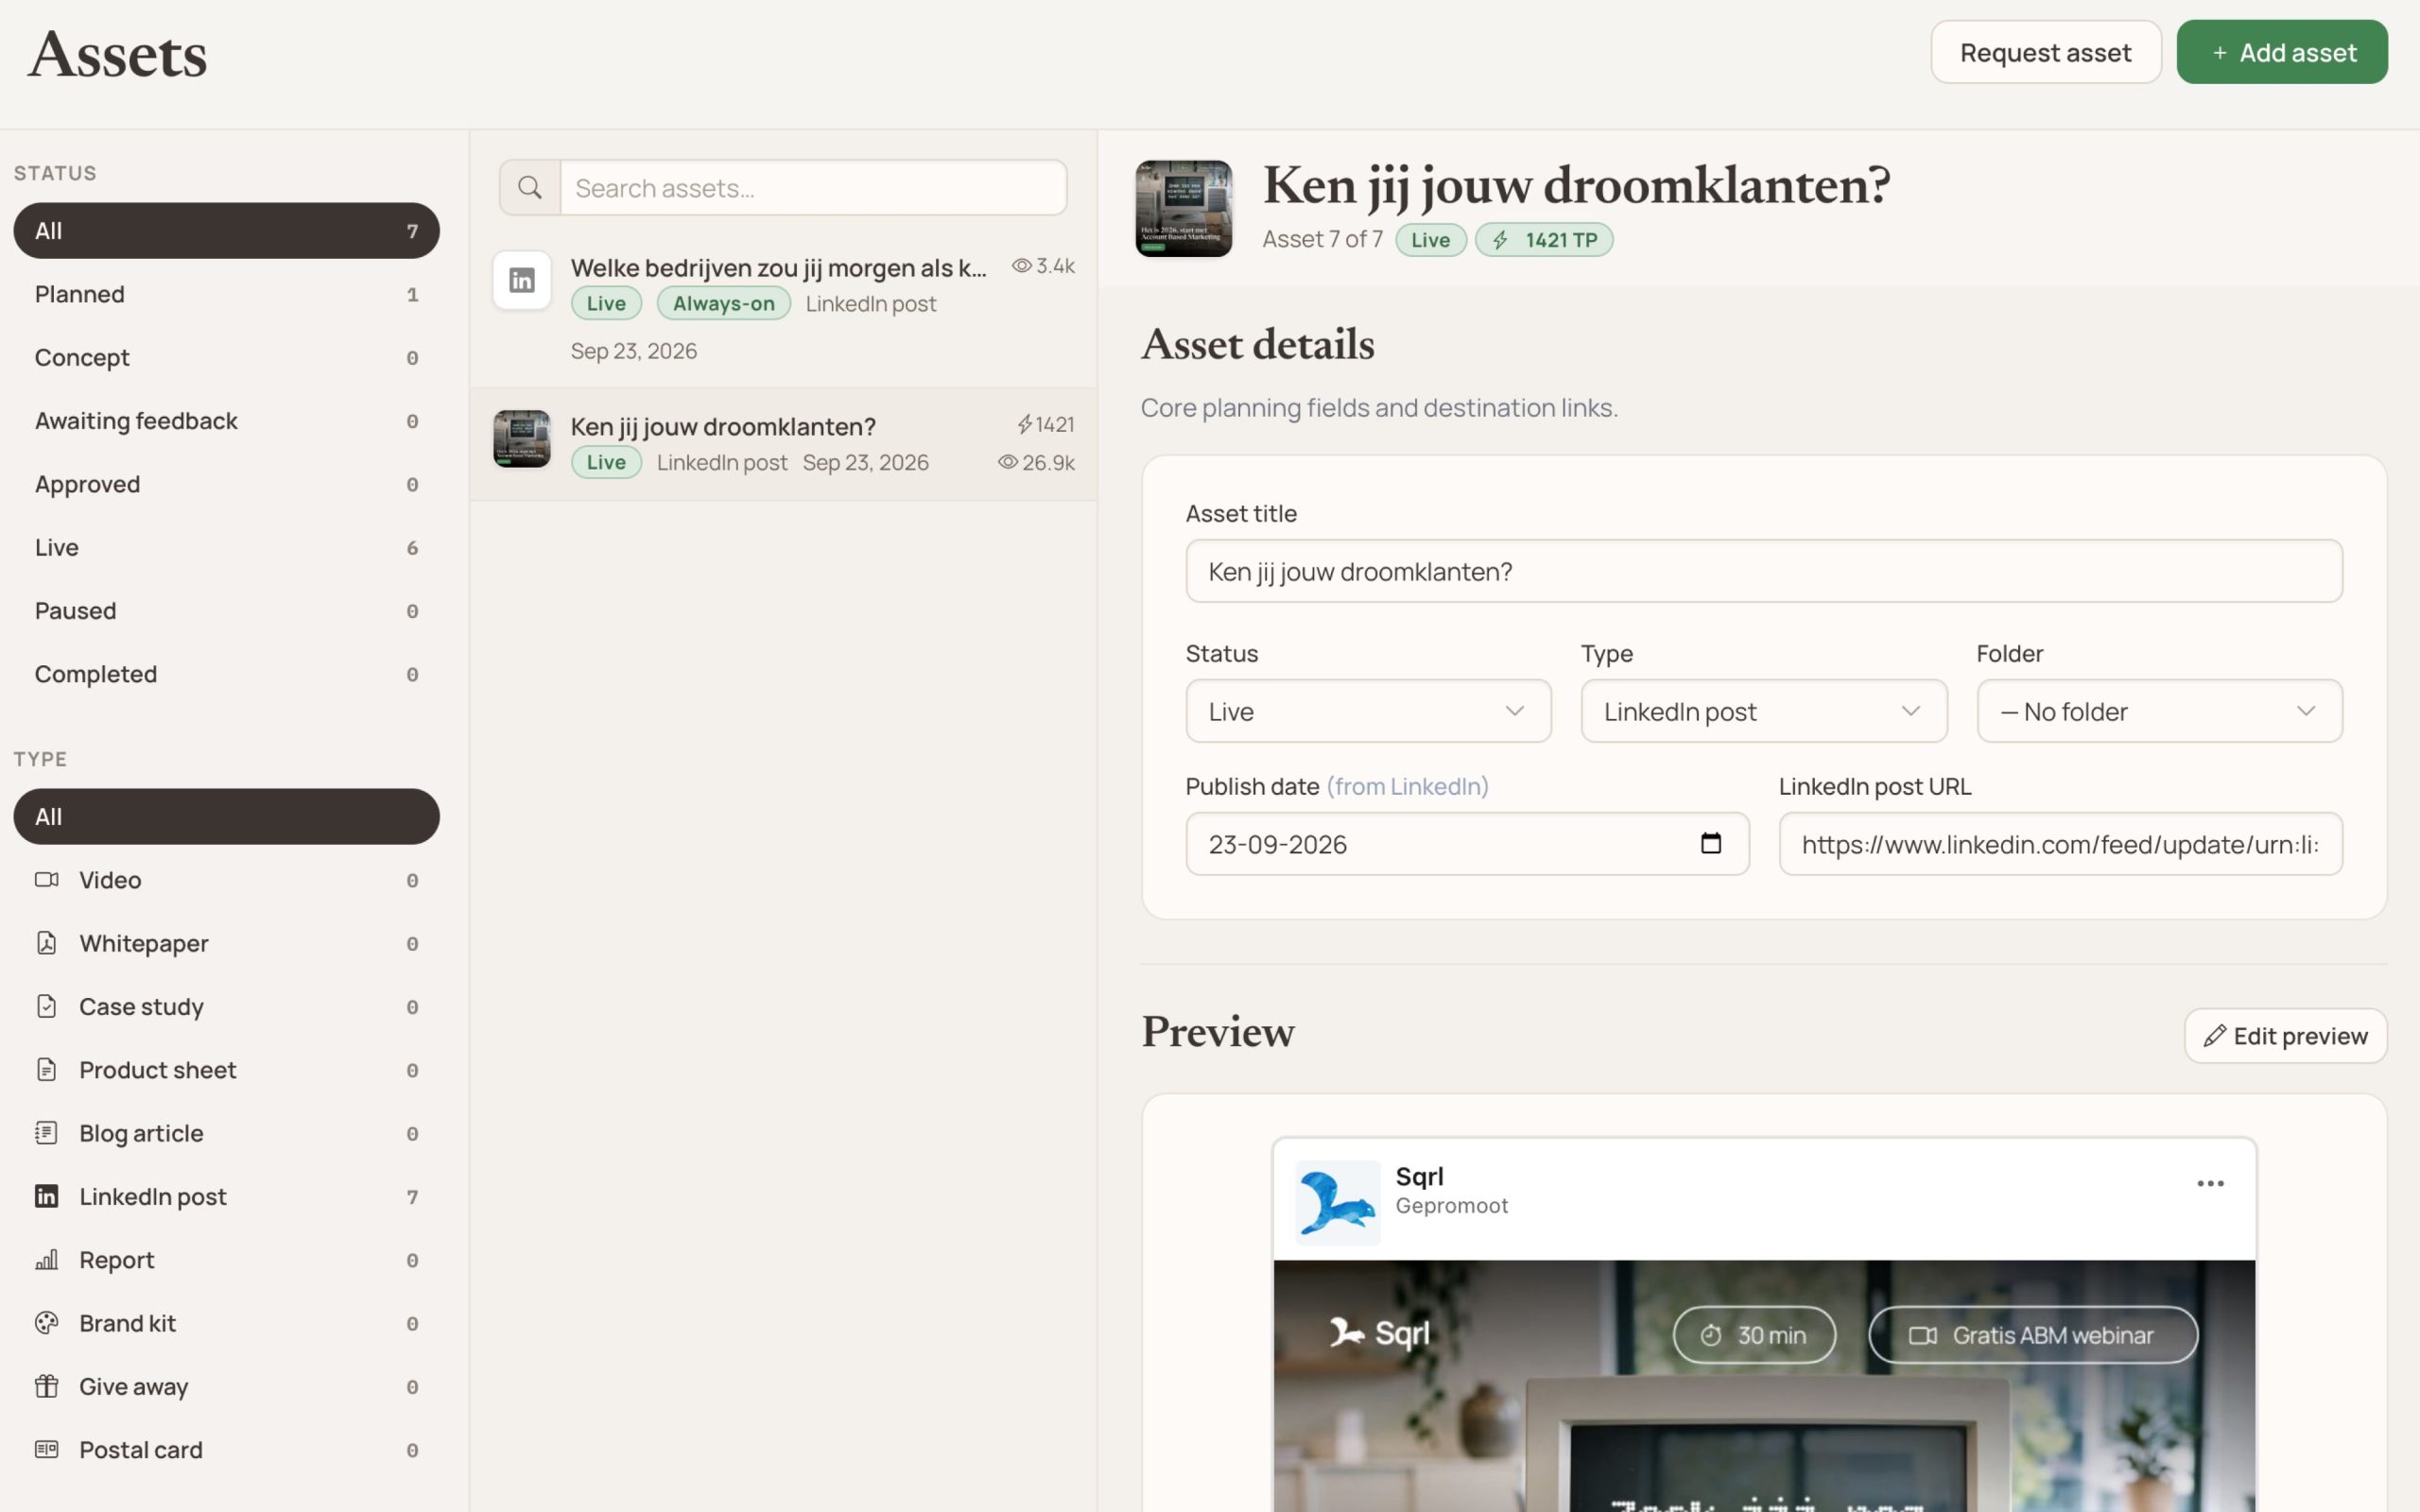Screen dimensions: 2420x1512
Task: Filter by Brand kit palette icon
Action: pyautogui.click(x=46, y=1323)
